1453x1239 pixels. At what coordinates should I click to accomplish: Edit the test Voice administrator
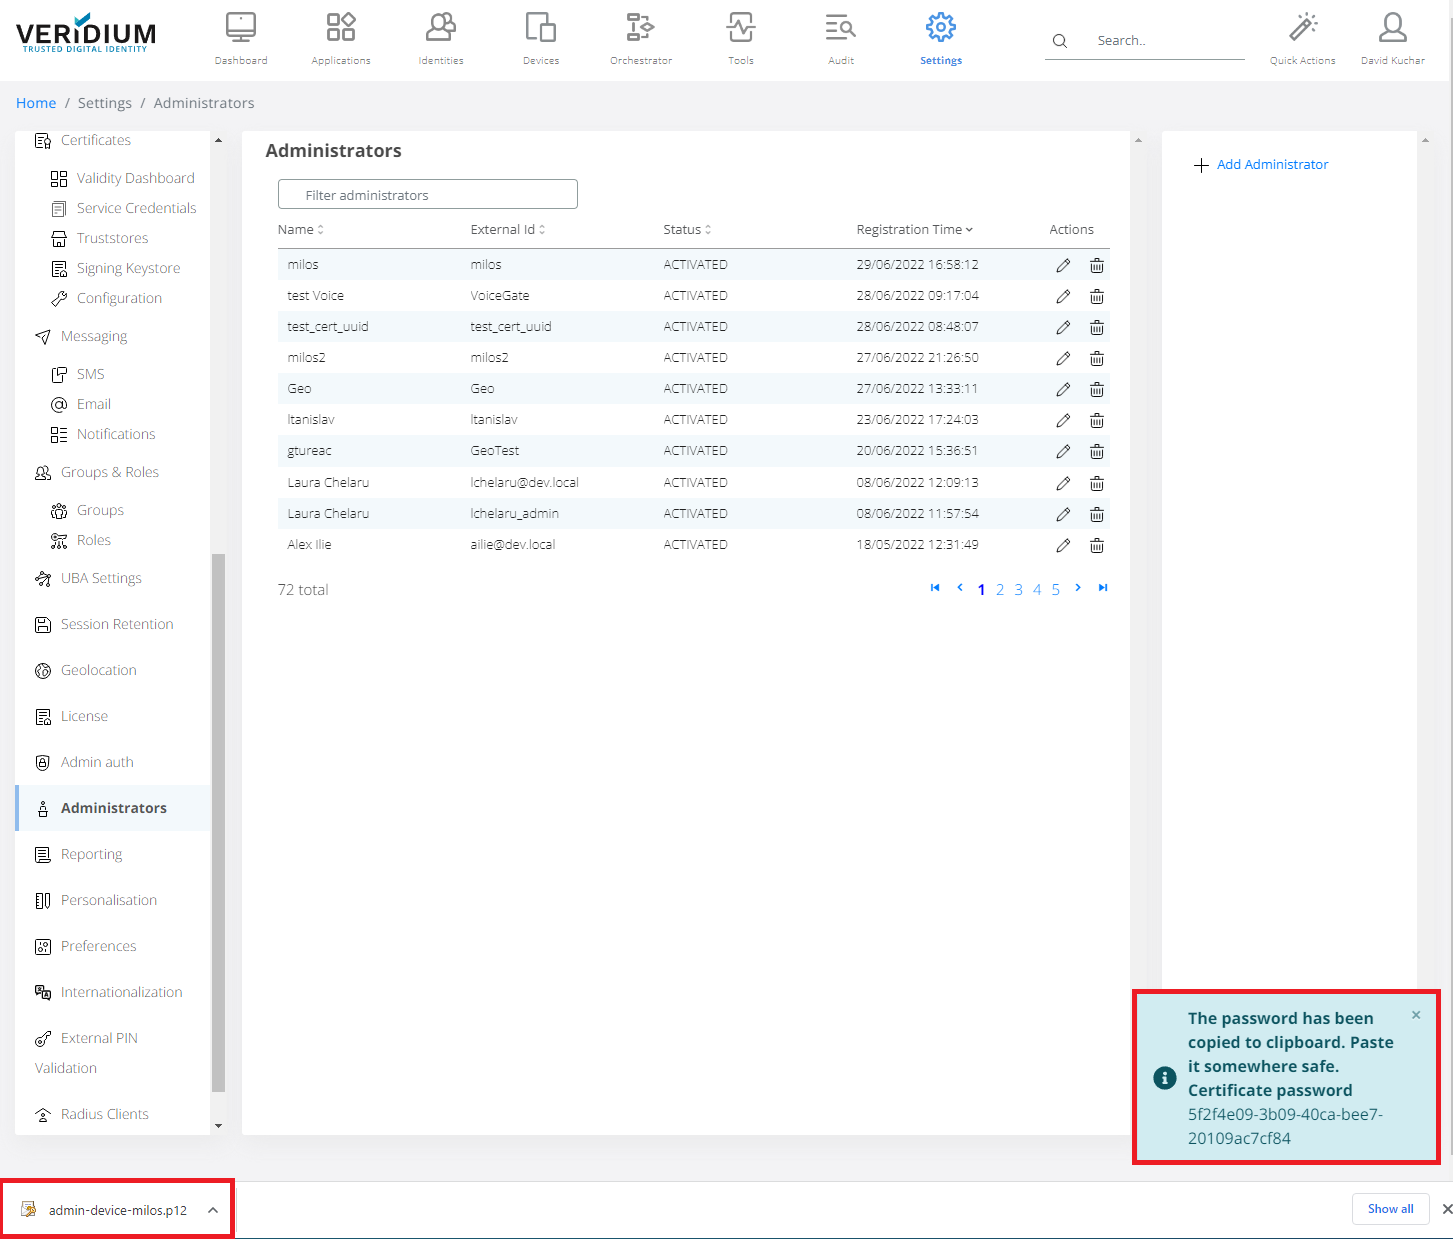tap(1063, 296)
